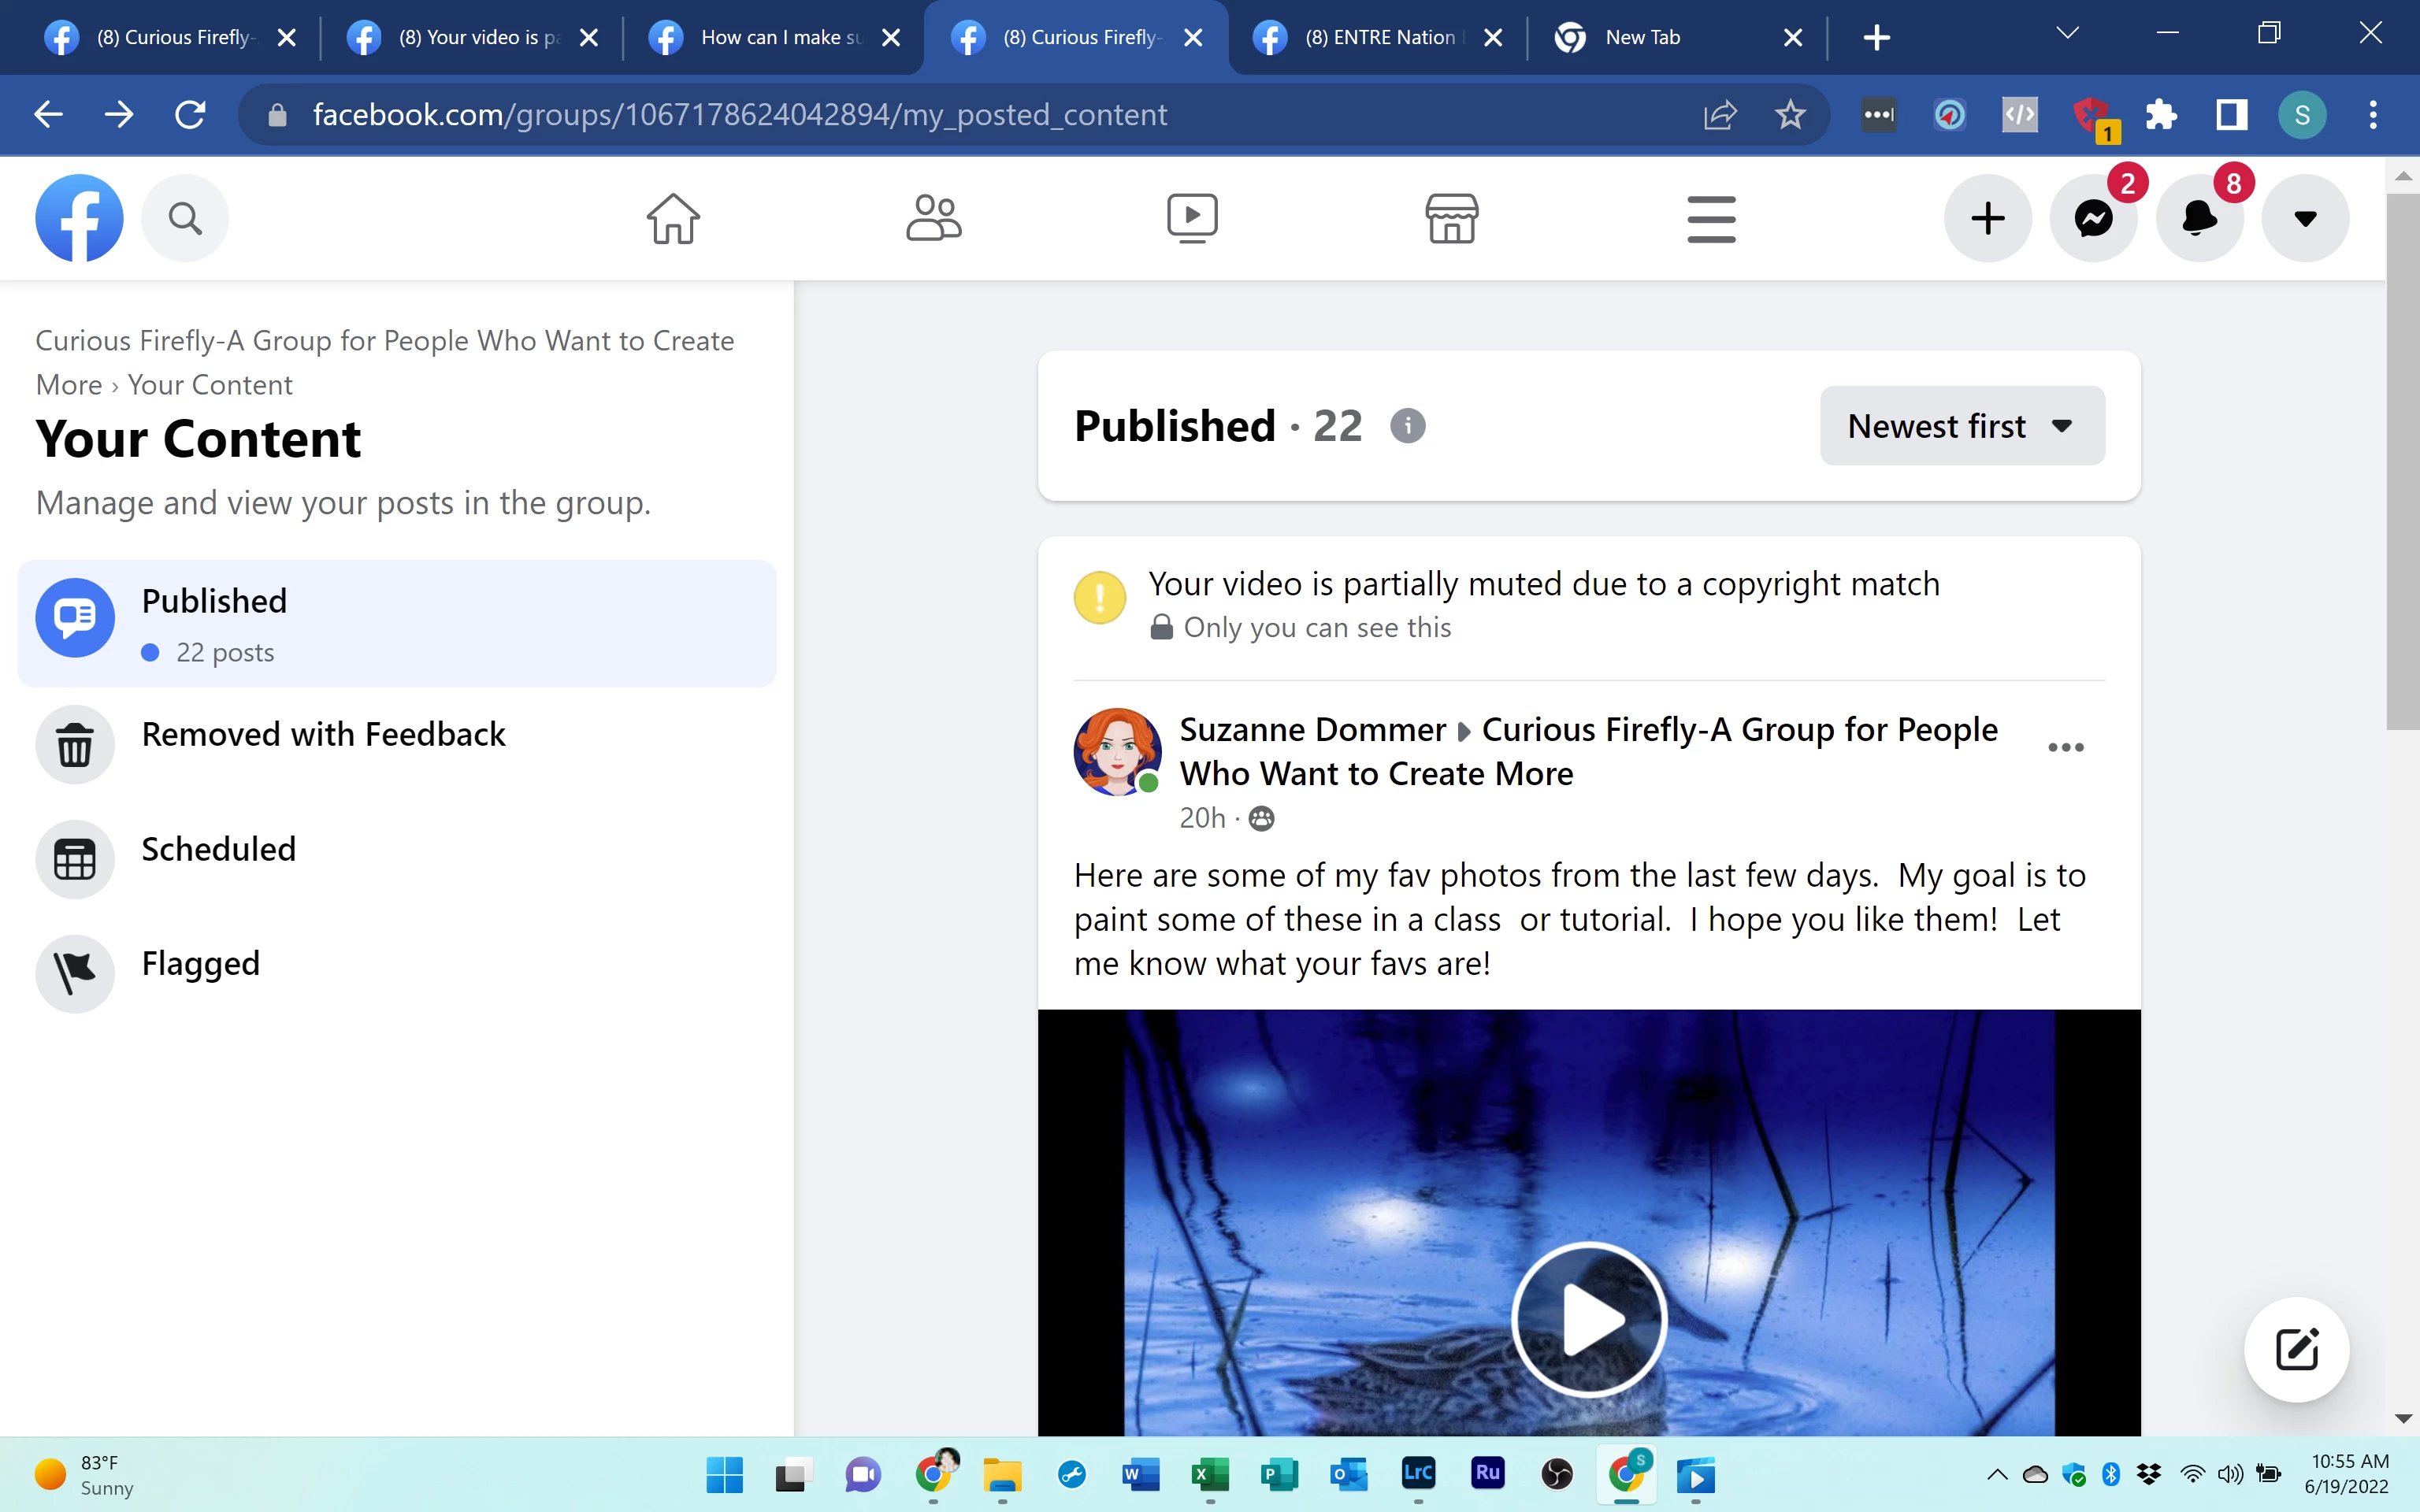Open the post's three-dot options menu
This screenshot has width=2420, height=1512.
coord(2065,747)
